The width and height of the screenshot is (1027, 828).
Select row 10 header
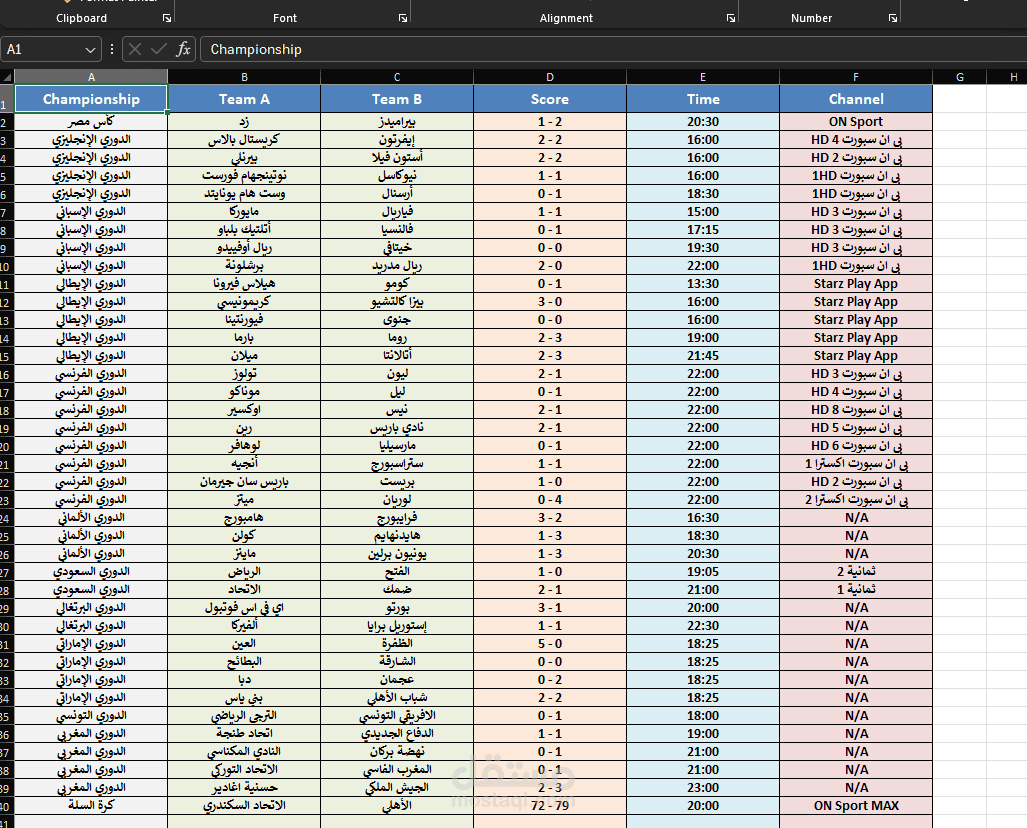point(7,266)
